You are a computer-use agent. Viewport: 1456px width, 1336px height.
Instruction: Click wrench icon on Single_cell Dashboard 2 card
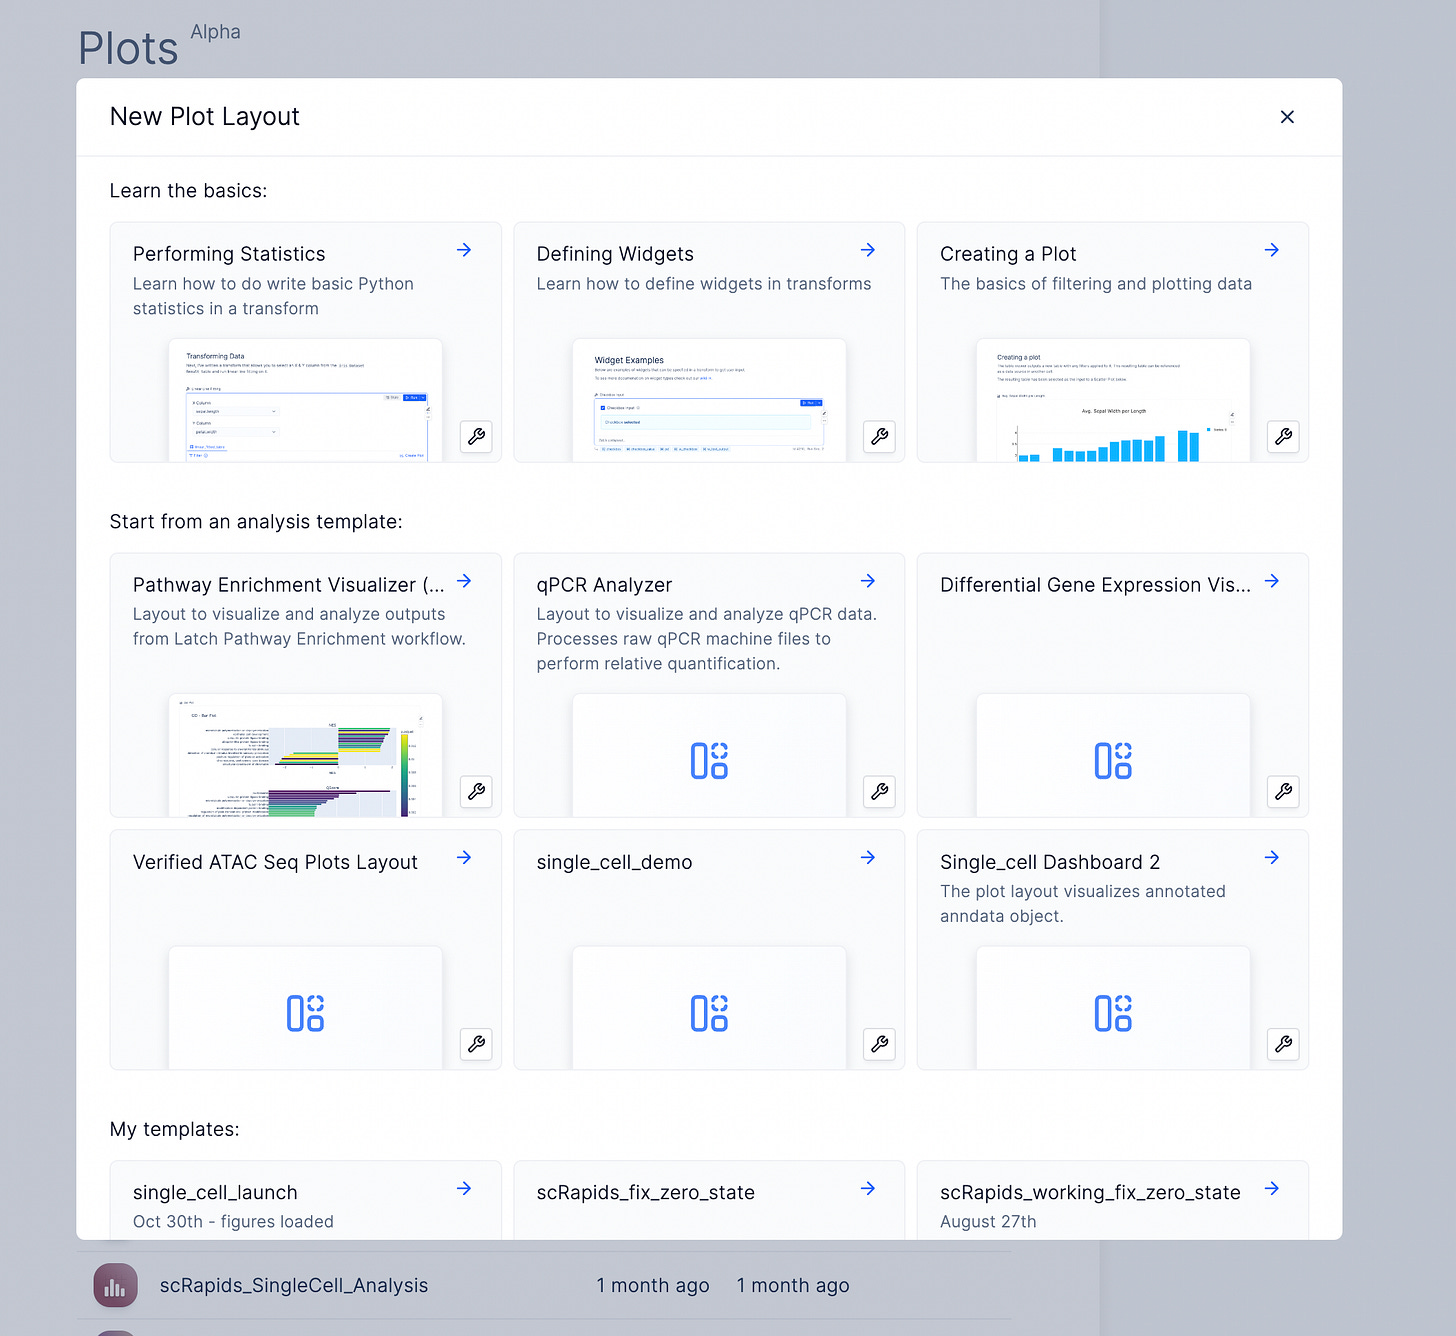pyautogui.click(x=1283, y=1044)
